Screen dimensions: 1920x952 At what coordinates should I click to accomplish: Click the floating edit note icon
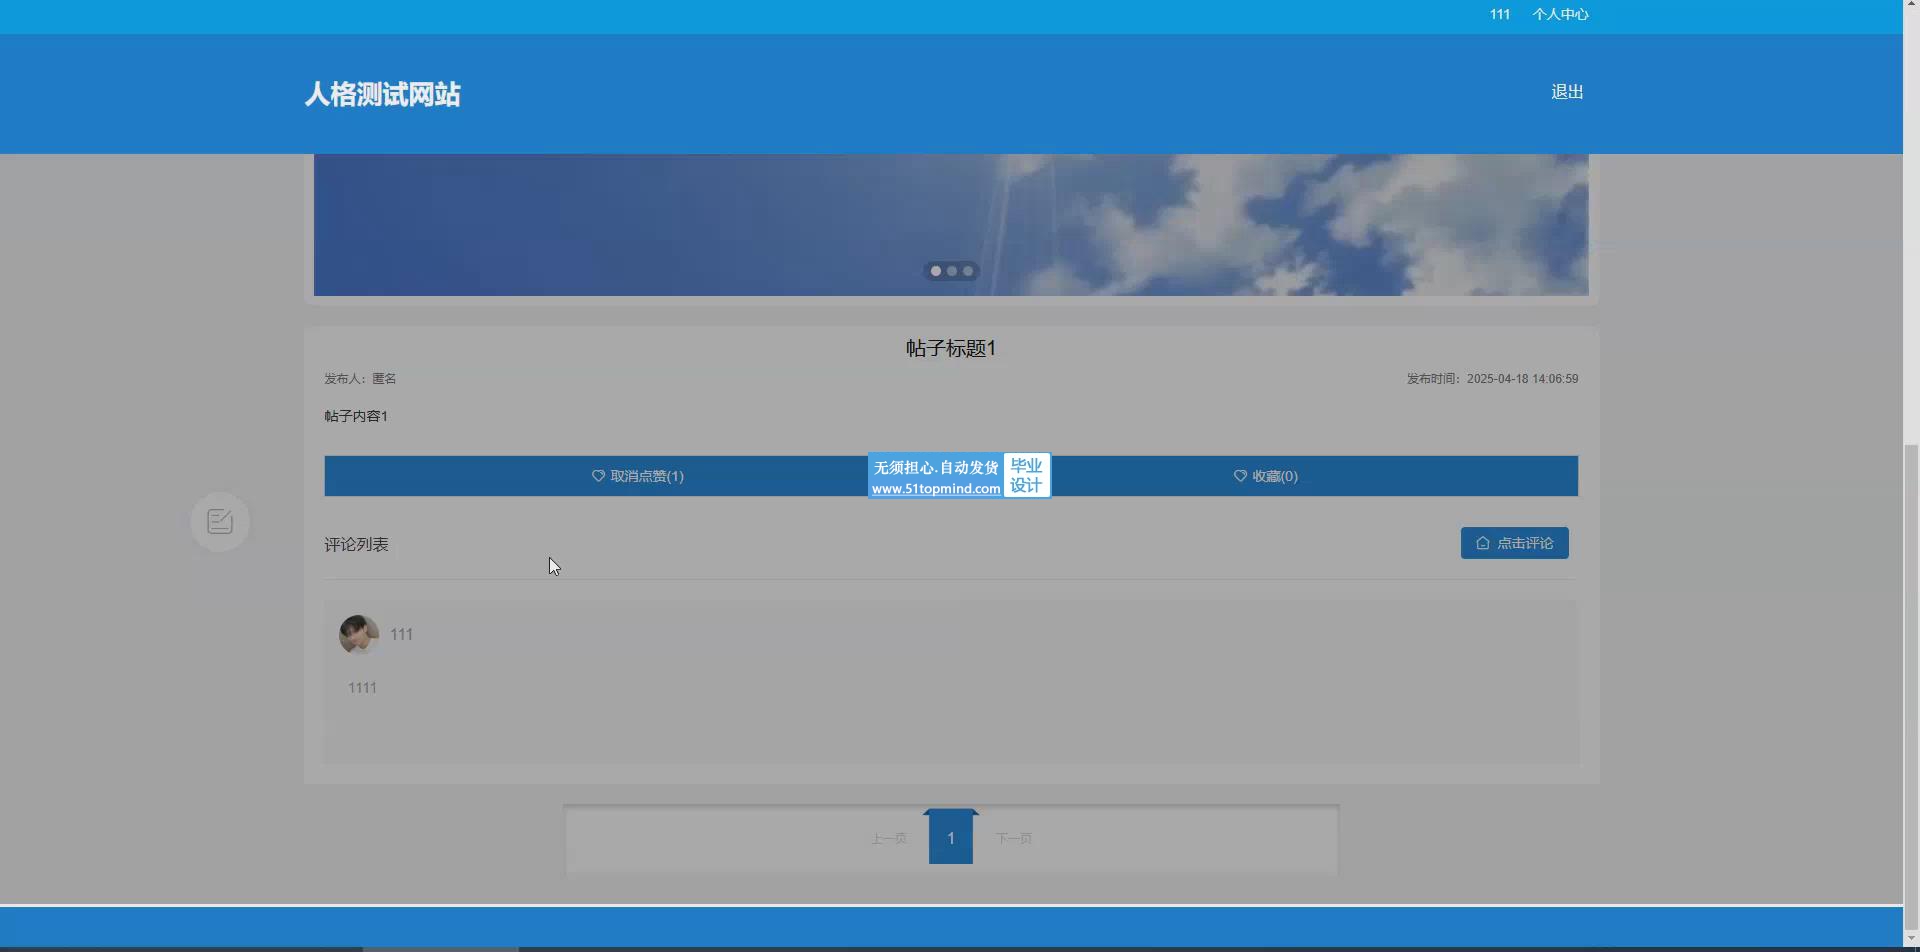coord(220,521)
